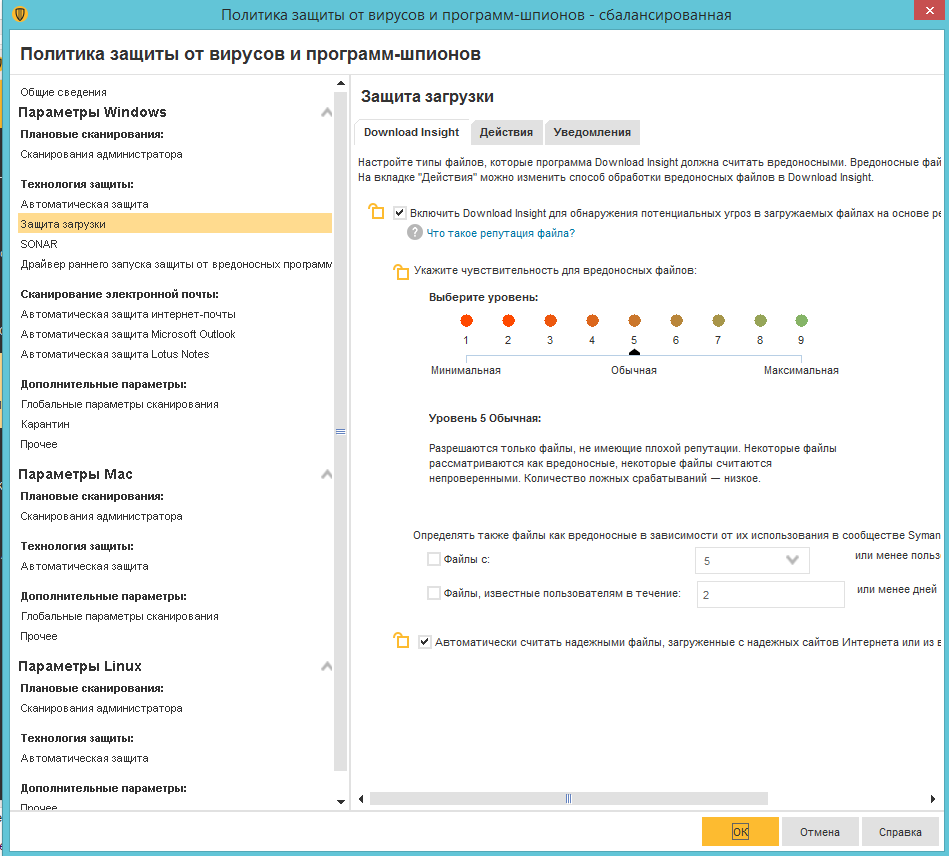Open Автоматическая защита under Параметры Linux

click(x=85, y=758)
